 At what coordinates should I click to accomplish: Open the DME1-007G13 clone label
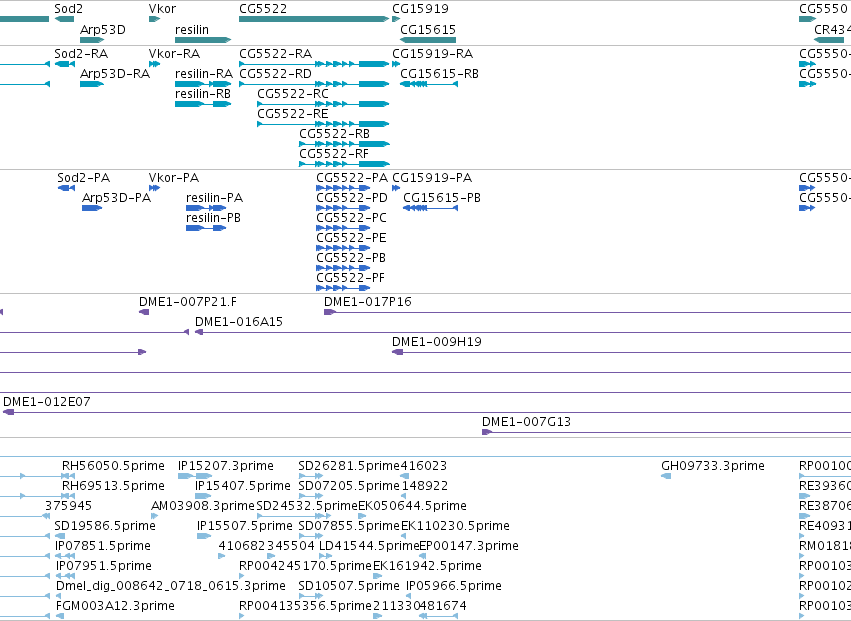(526, 422)
